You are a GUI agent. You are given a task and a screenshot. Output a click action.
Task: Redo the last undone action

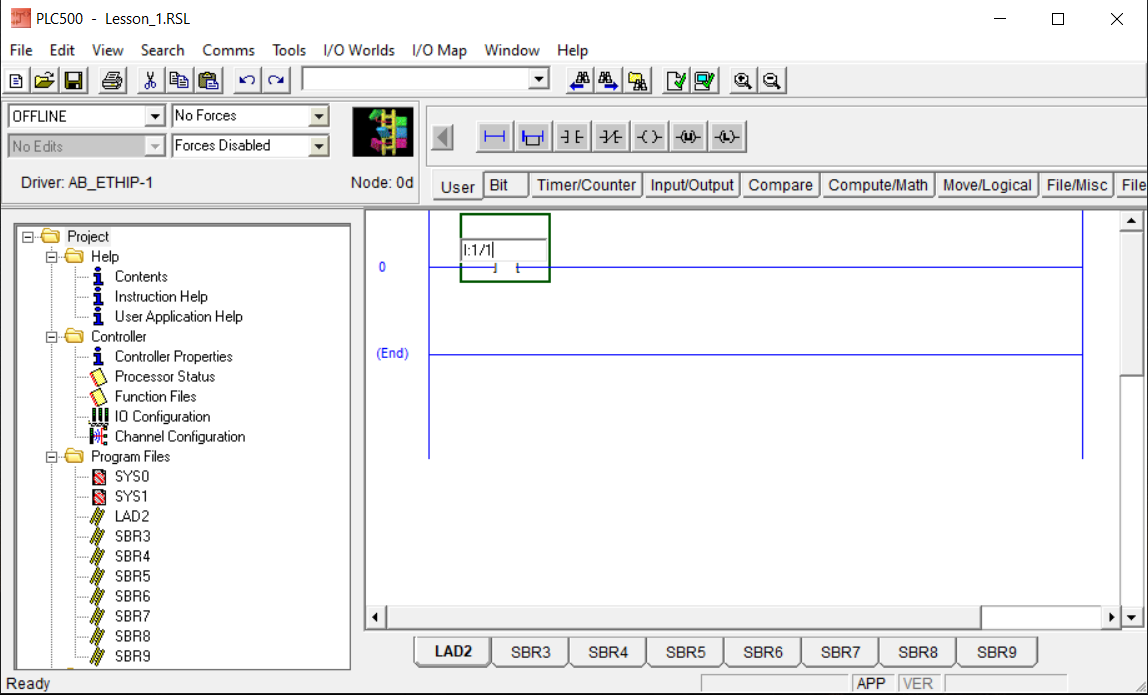276,81
